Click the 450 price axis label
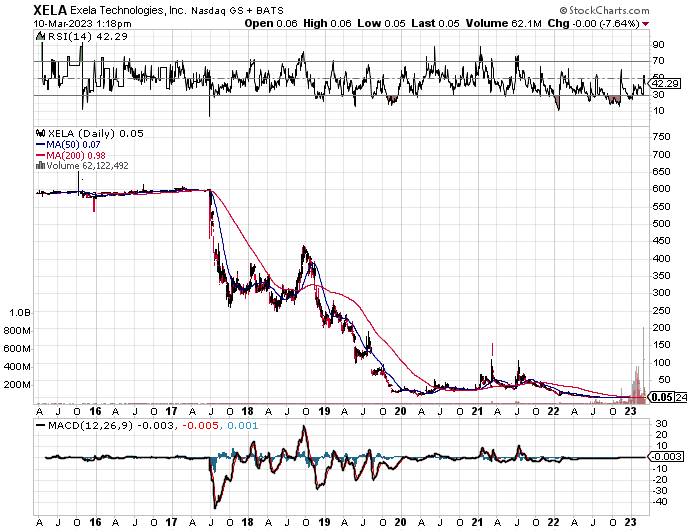Viewport: 696px width, 532px height. 661,240
